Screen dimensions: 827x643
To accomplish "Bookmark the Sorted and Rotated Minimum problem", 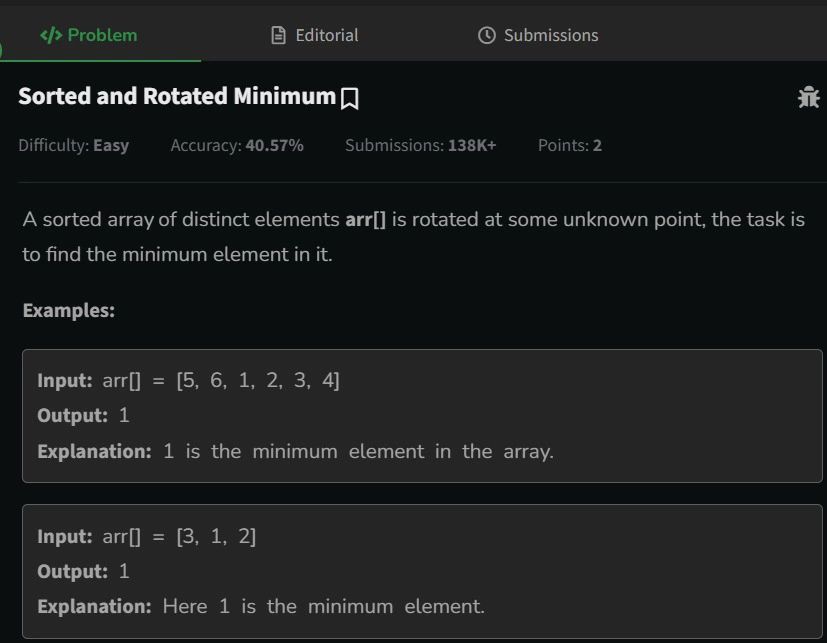I will point(350,99).
